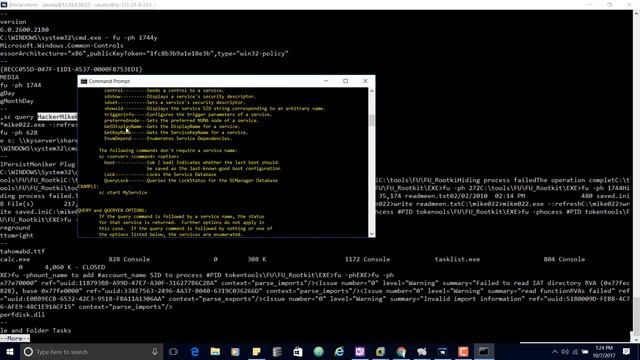Click the Command Prompt window title icon
640x360 pixels.
click(84, 81)
